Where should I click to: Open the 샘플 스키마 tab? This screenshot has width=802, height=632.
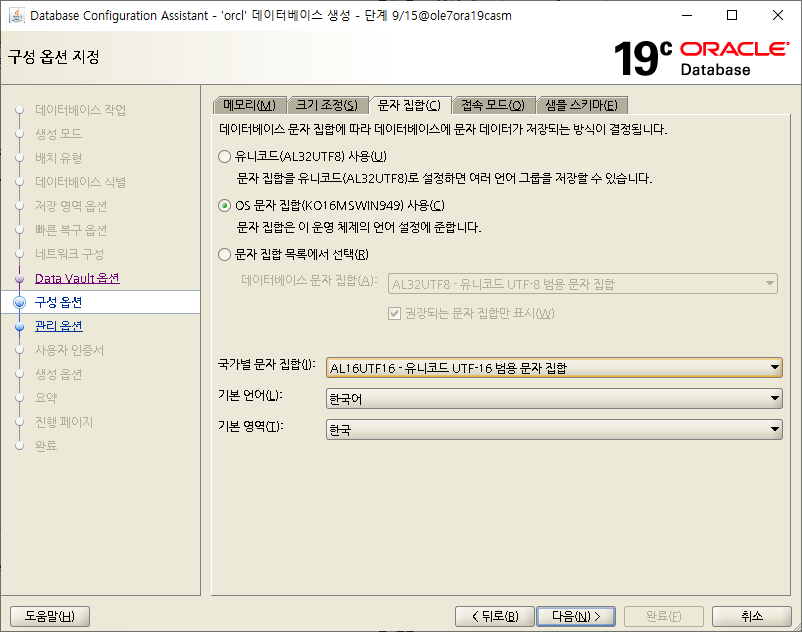582,105
